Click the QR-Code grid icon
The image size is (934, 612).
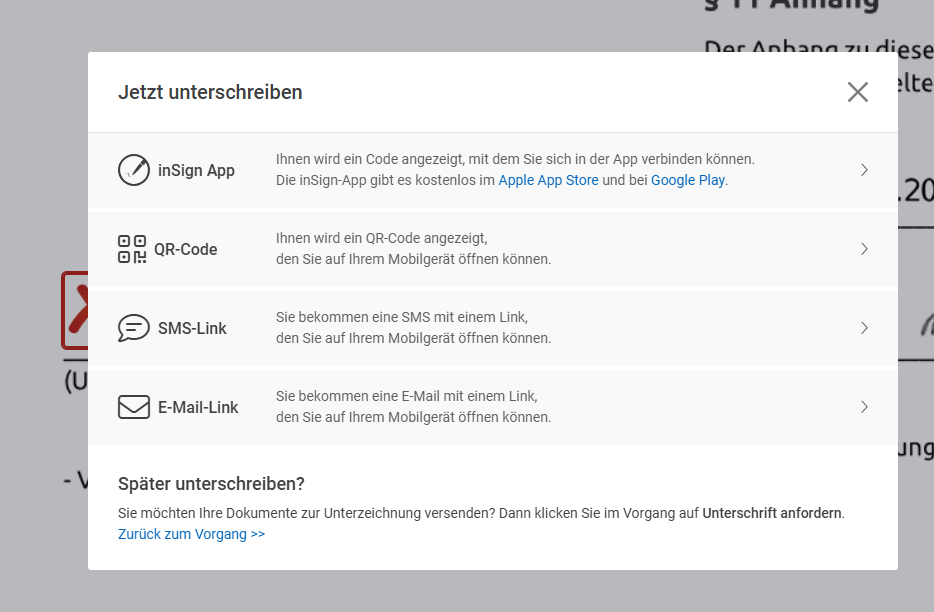tap(132, 249)
